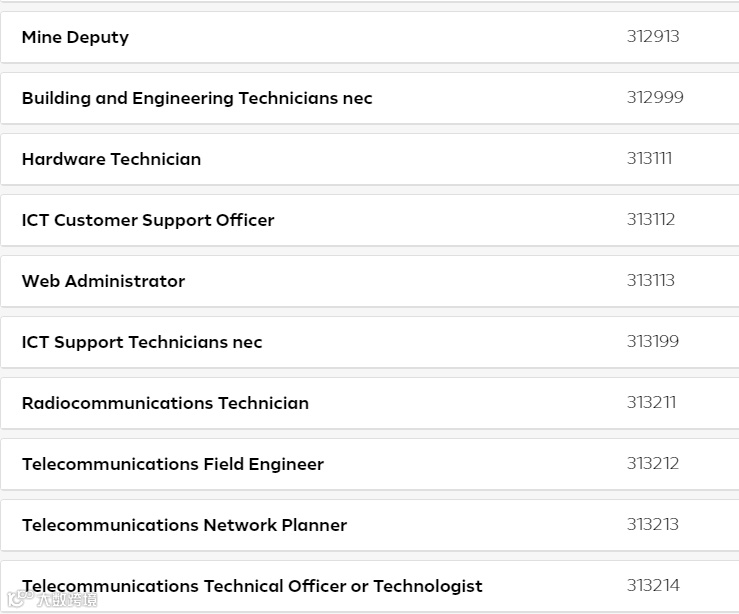This screenshot has height=614, width=739.
Task: Click the 313199 code
Action: pos(653,342)
